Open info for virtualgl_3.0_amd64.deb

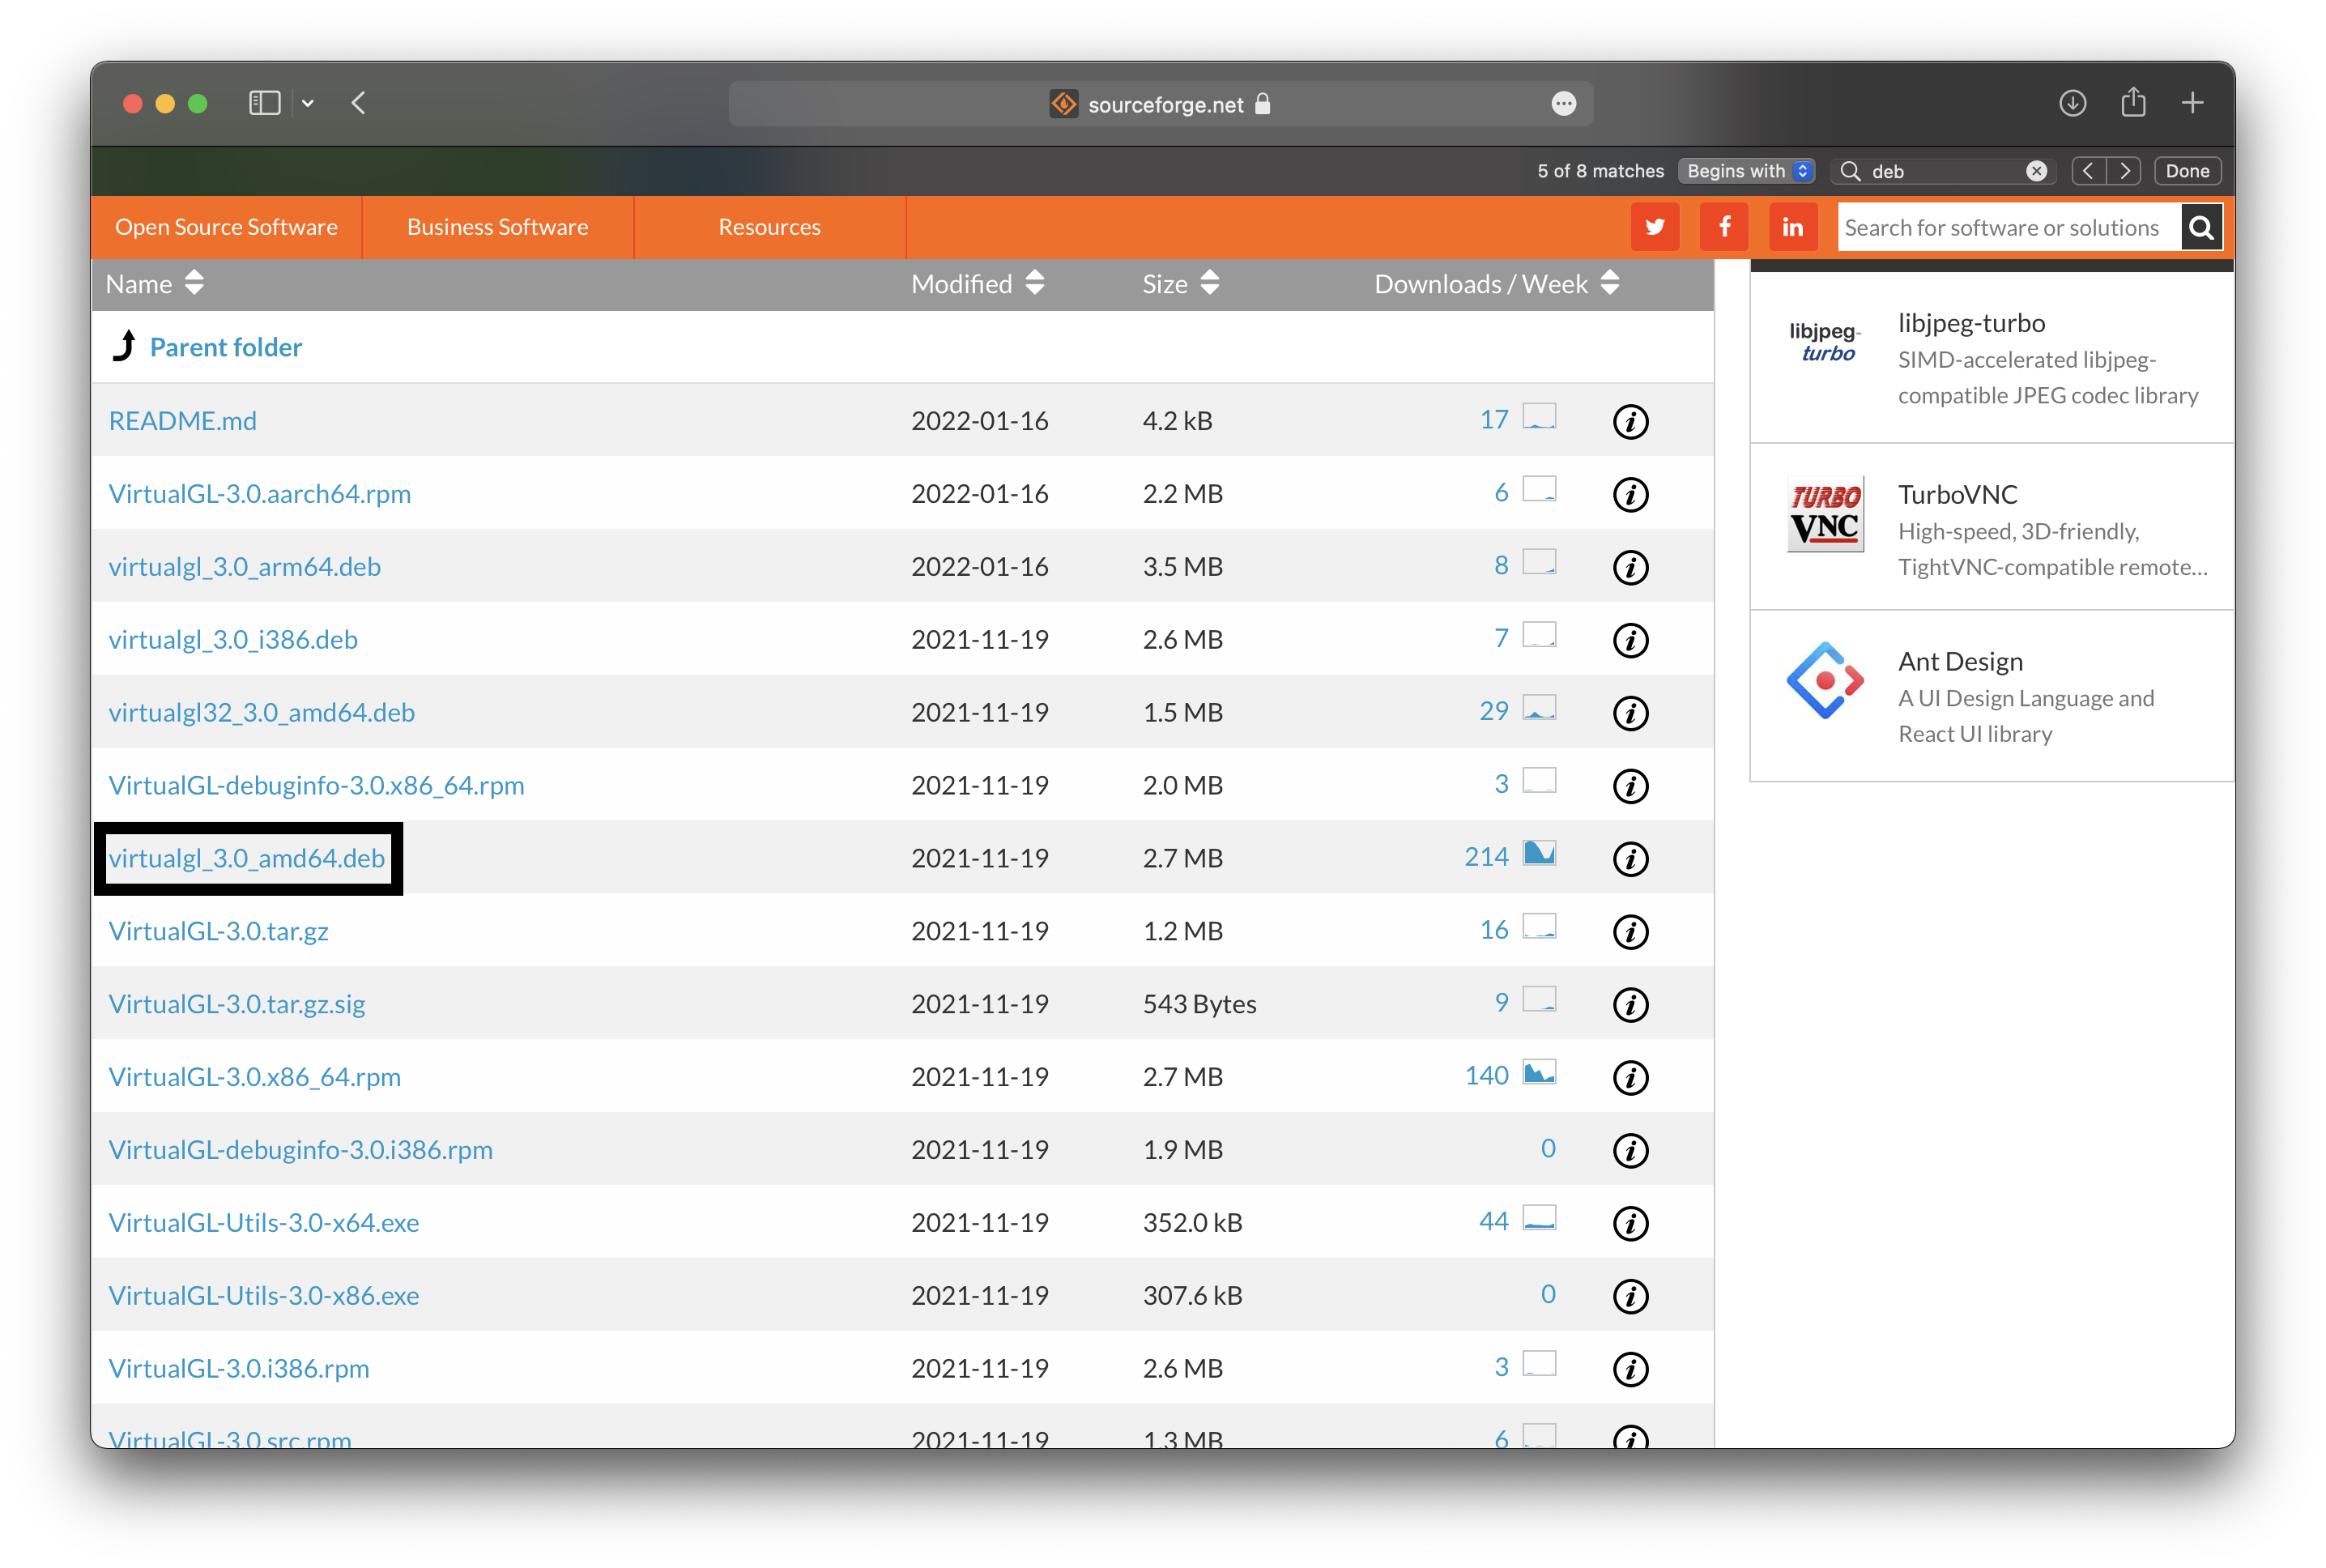1630,858
